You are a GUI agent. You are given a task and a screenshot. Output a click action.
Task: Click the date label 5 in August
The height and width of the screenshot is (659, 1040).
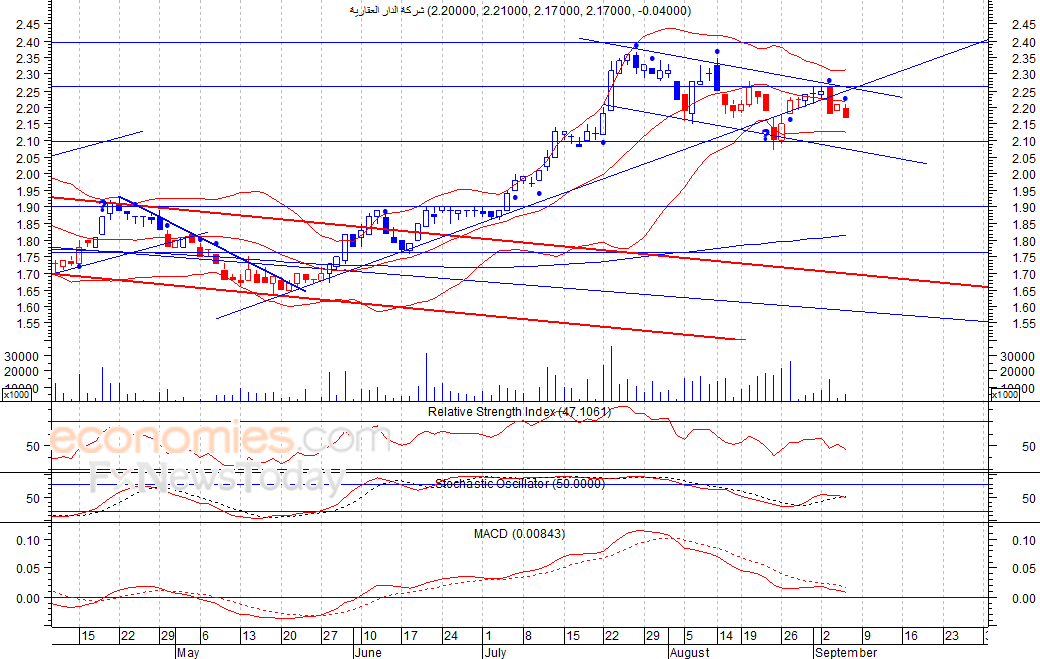click(x=689, y=636)
